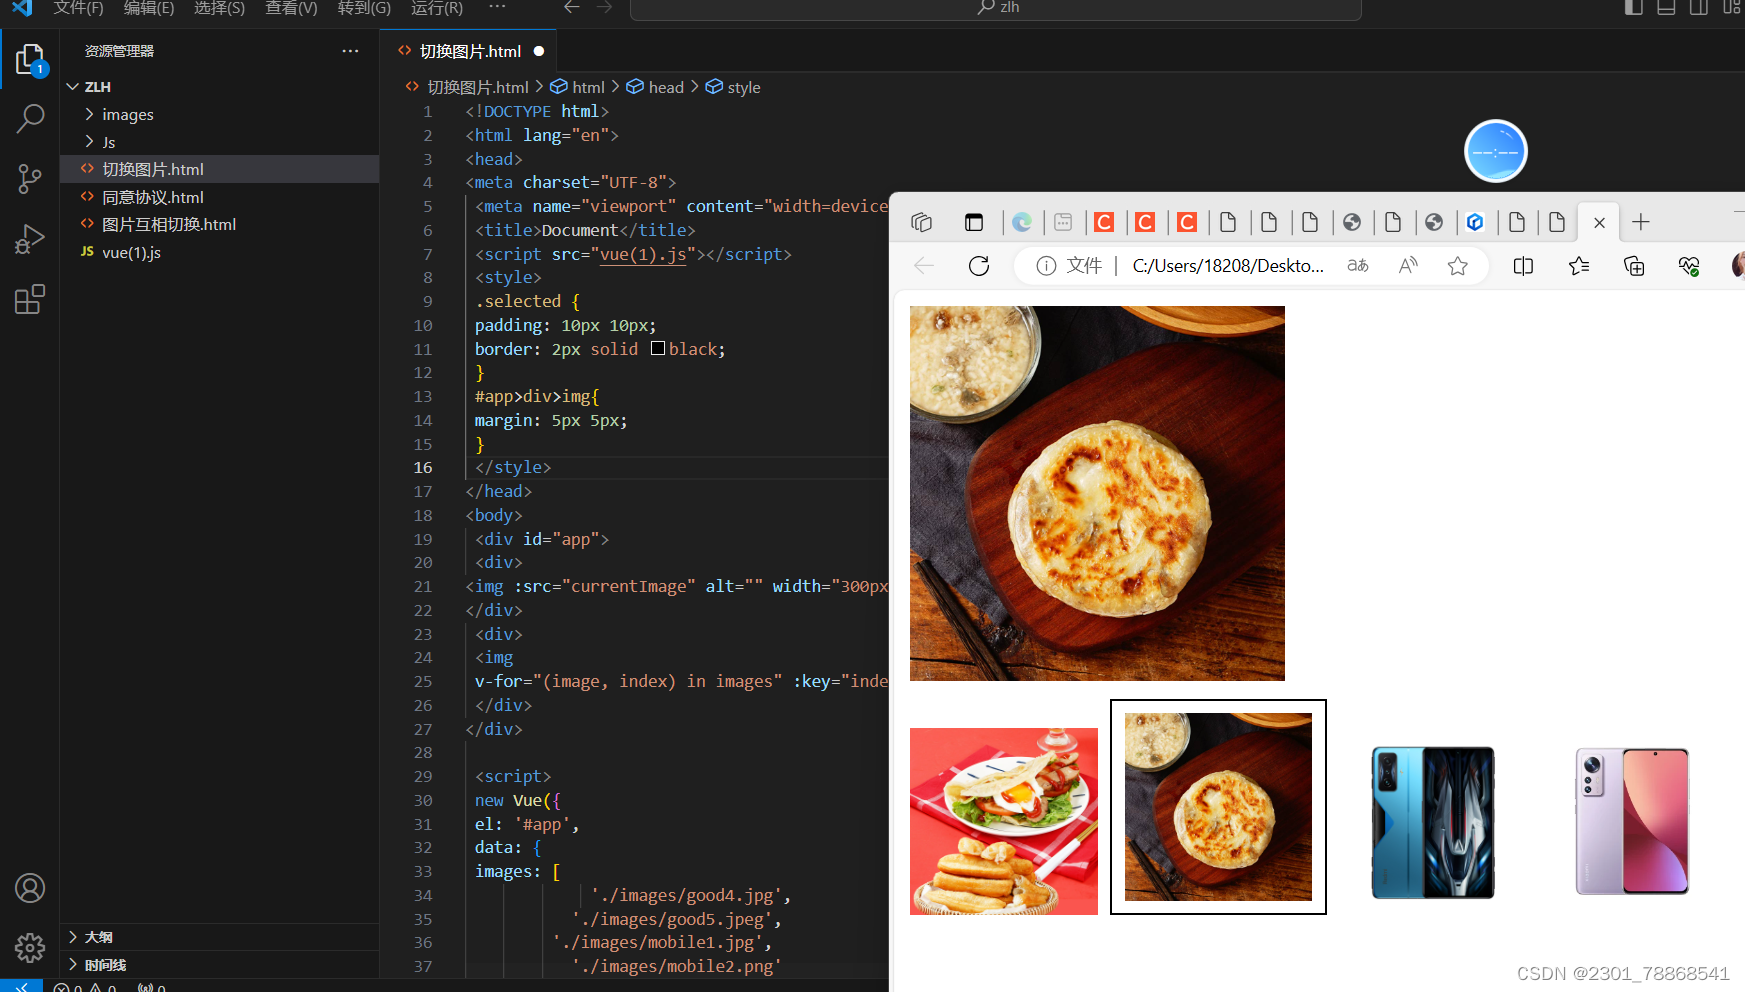Viewport: 1745px width, 992px height.
Task: Click the black color swatch in the CSS
Action: 658,348
